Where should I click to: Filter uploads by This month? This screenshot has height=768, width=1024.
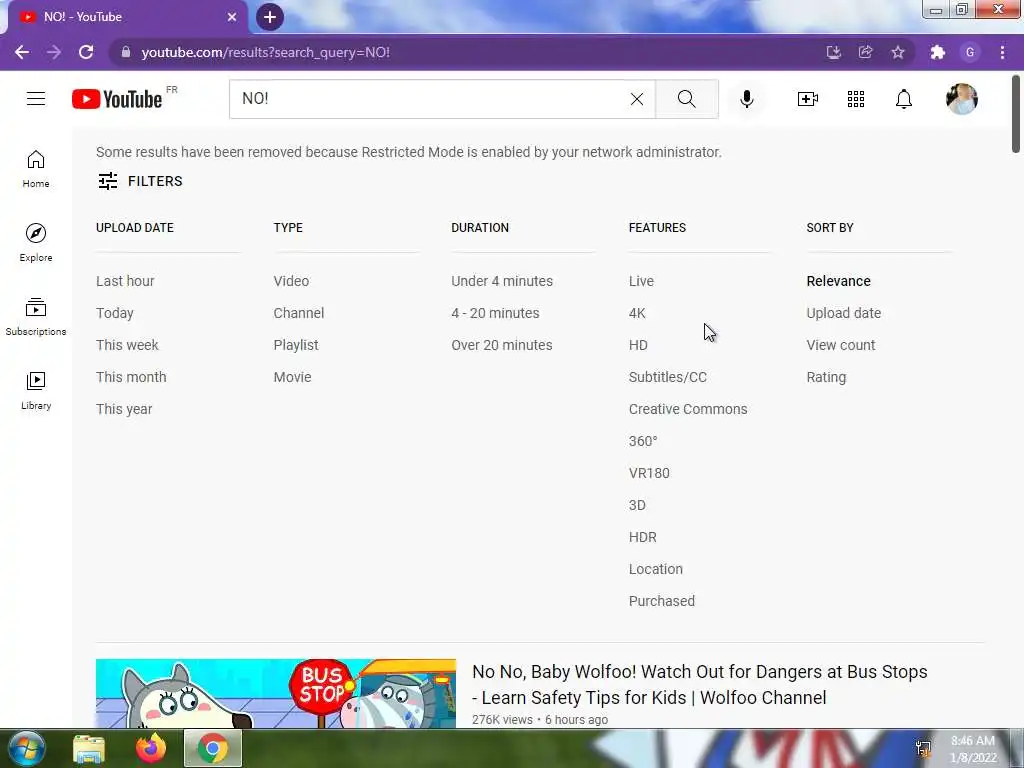pos(131,377)
